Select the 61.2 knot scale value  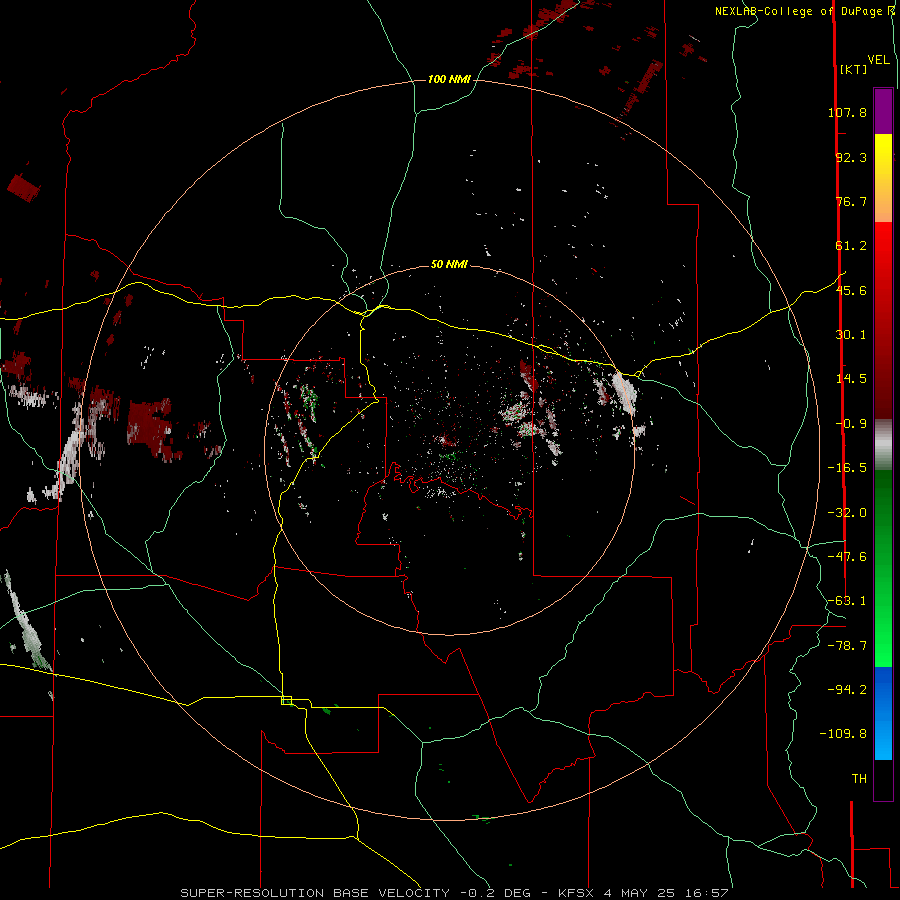851,246
